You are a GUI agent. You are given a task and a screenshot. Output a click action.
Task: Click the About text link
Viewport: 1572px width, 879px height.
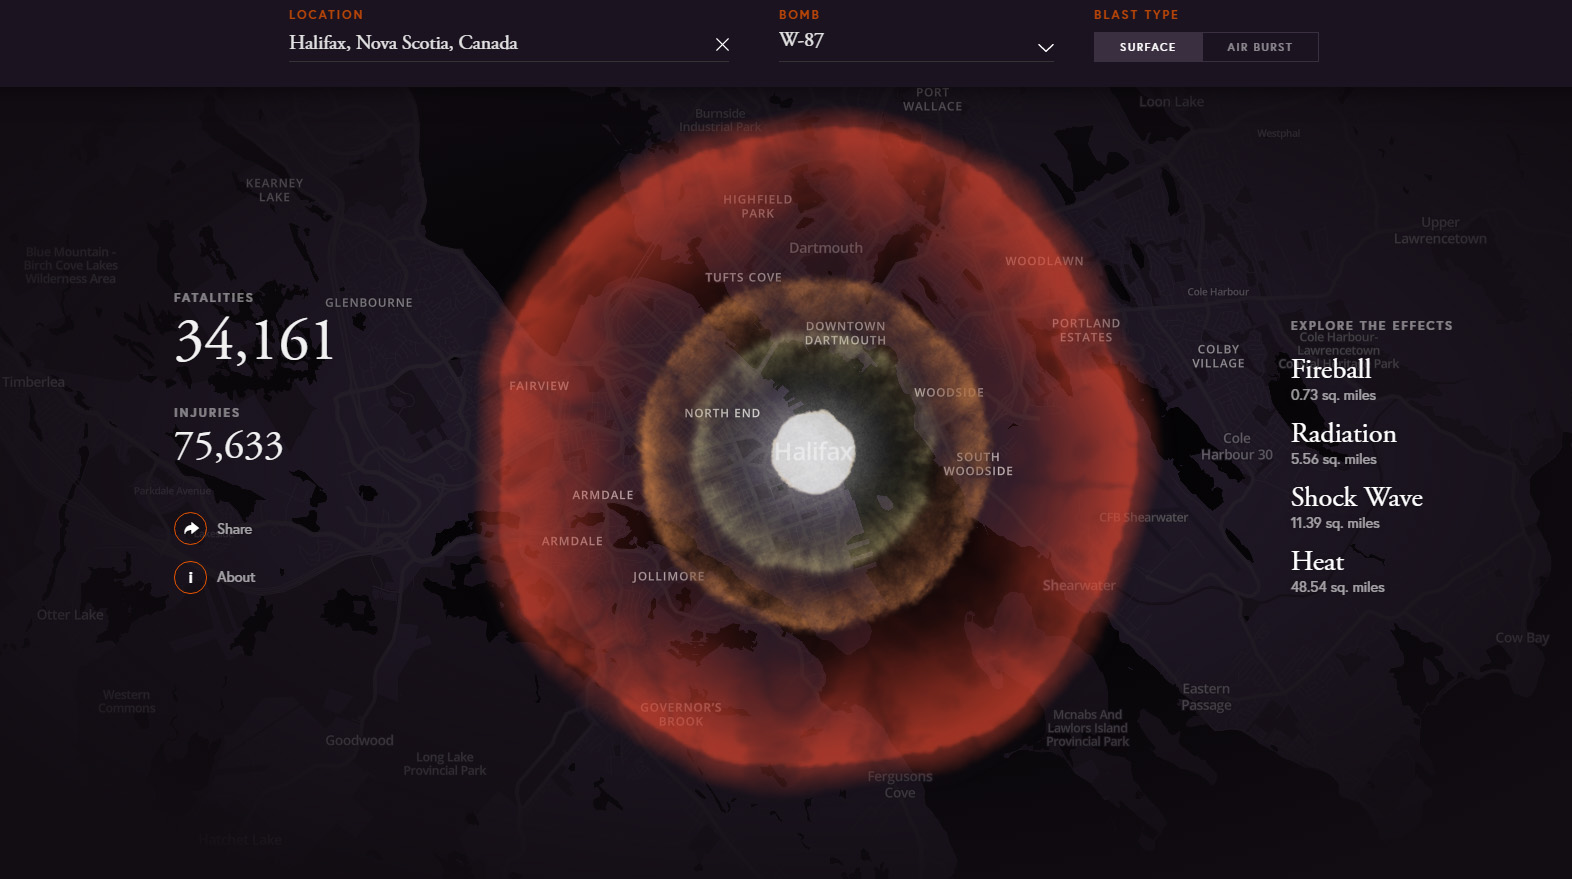[x=236, y=577]
